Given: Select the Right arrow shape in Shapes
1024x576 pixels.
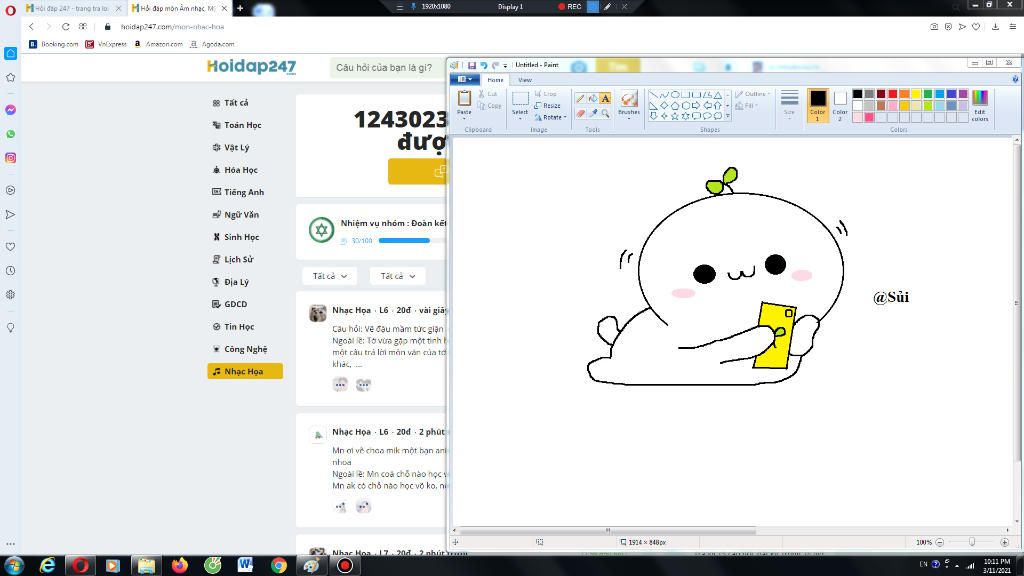Looking at the screenshot, I should (696, 105).
